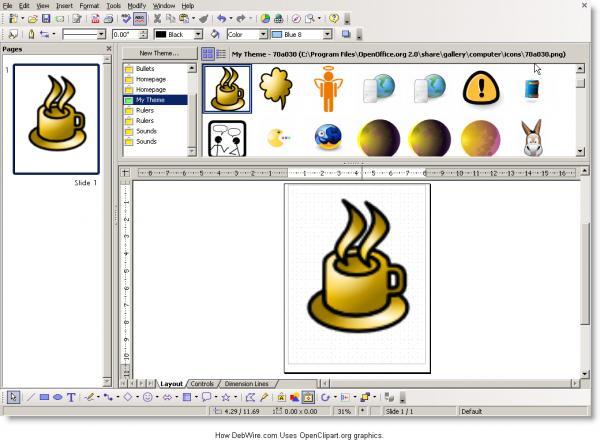600x445 pixels.
Task: Switch gallery to detailed list view
Action: coord(221,53)
